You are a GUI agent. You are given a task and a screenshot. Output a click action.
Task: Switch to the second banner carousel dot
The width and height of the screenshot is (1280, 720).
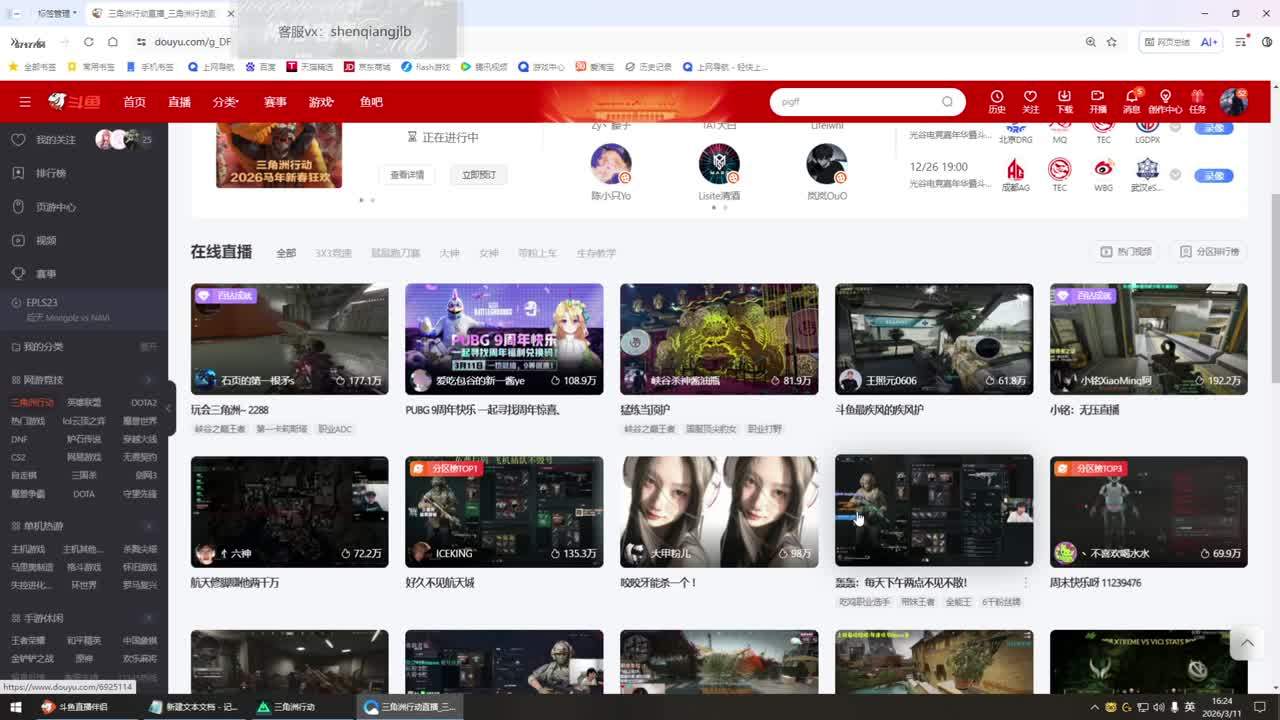[x=373, y=200]
